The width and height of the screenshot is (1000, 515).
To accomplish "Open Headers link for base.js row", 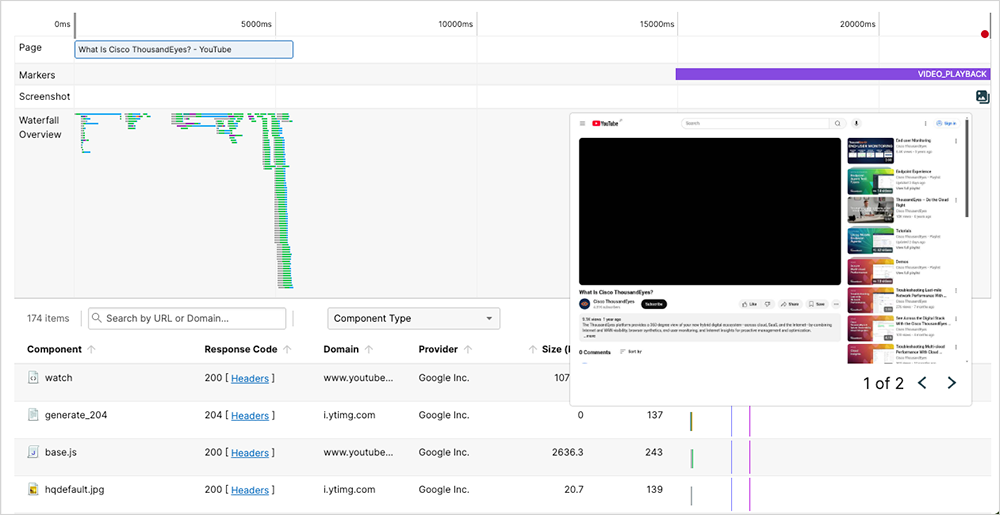I will coord(250,453).
